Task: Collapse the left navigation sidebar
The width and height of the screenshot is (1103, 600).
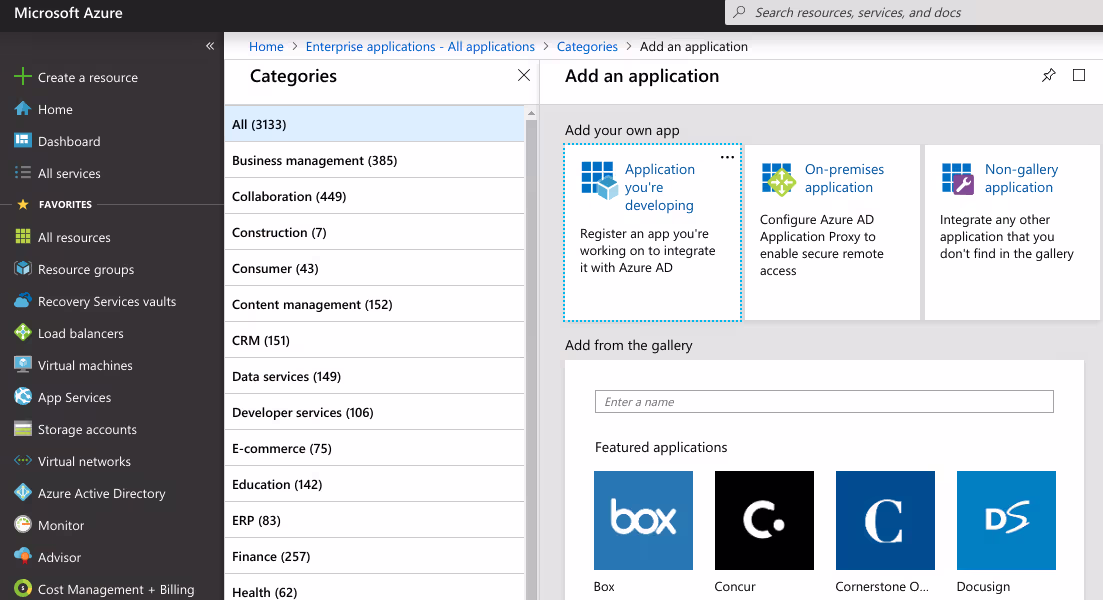Action: tap(210, 46)
